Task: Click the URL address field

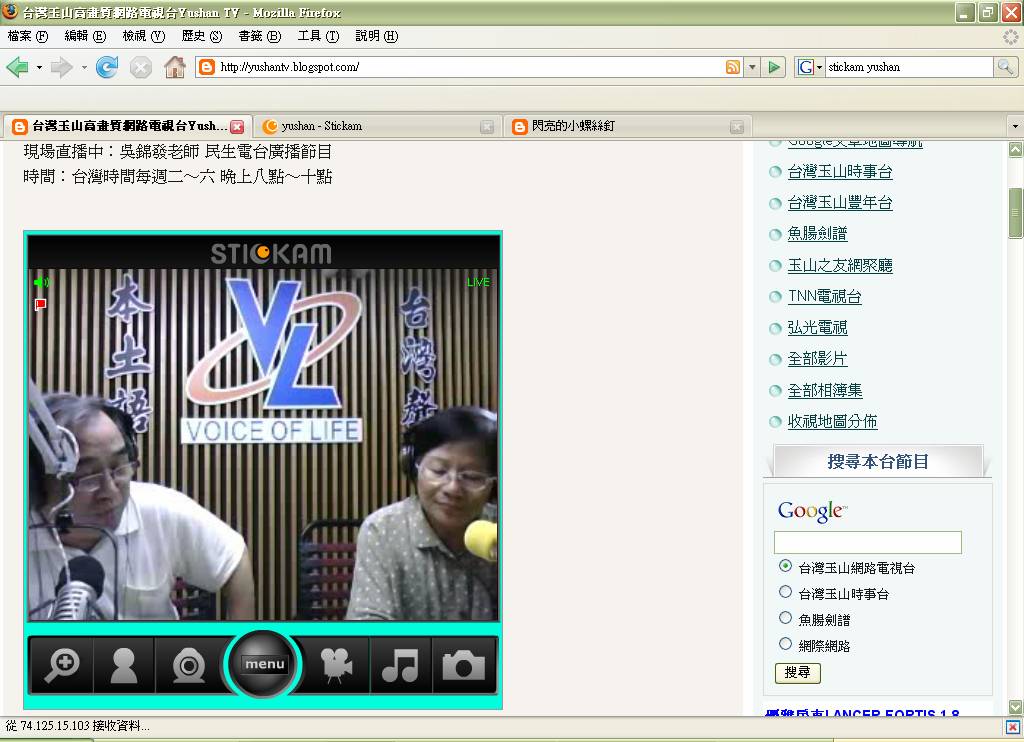Action: point(470,67)
